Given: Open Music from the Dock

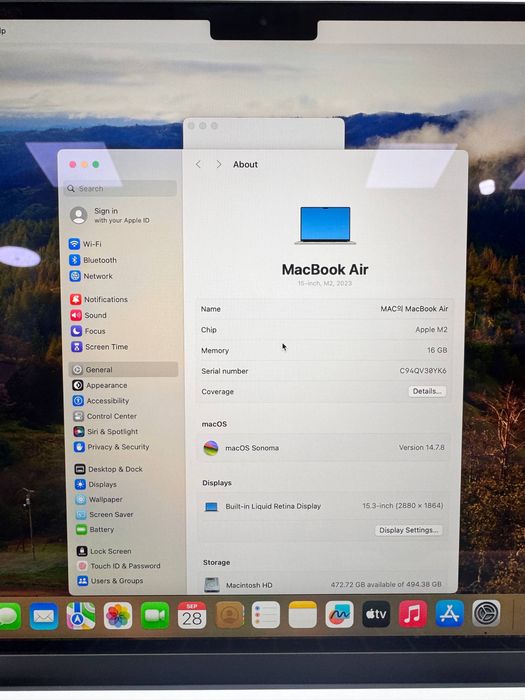Looking at the screenshot, I should click(412, 614).
